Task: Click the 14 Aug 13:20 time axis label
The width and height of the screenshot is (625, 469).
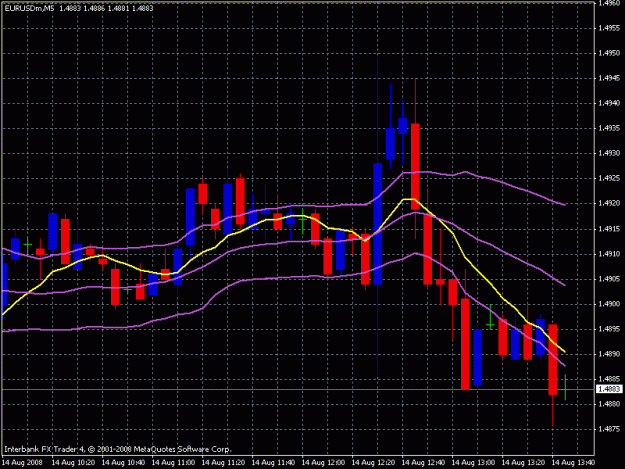Action: click(x=523, y=463)
